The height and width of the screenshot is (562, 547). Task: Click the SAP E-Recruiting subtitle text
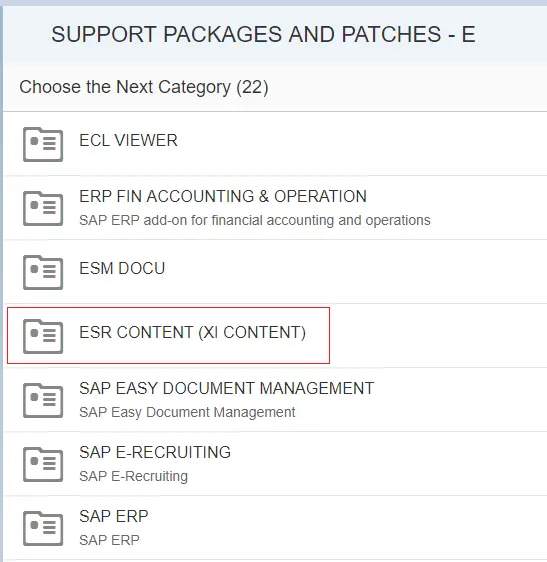pos(133,476)
